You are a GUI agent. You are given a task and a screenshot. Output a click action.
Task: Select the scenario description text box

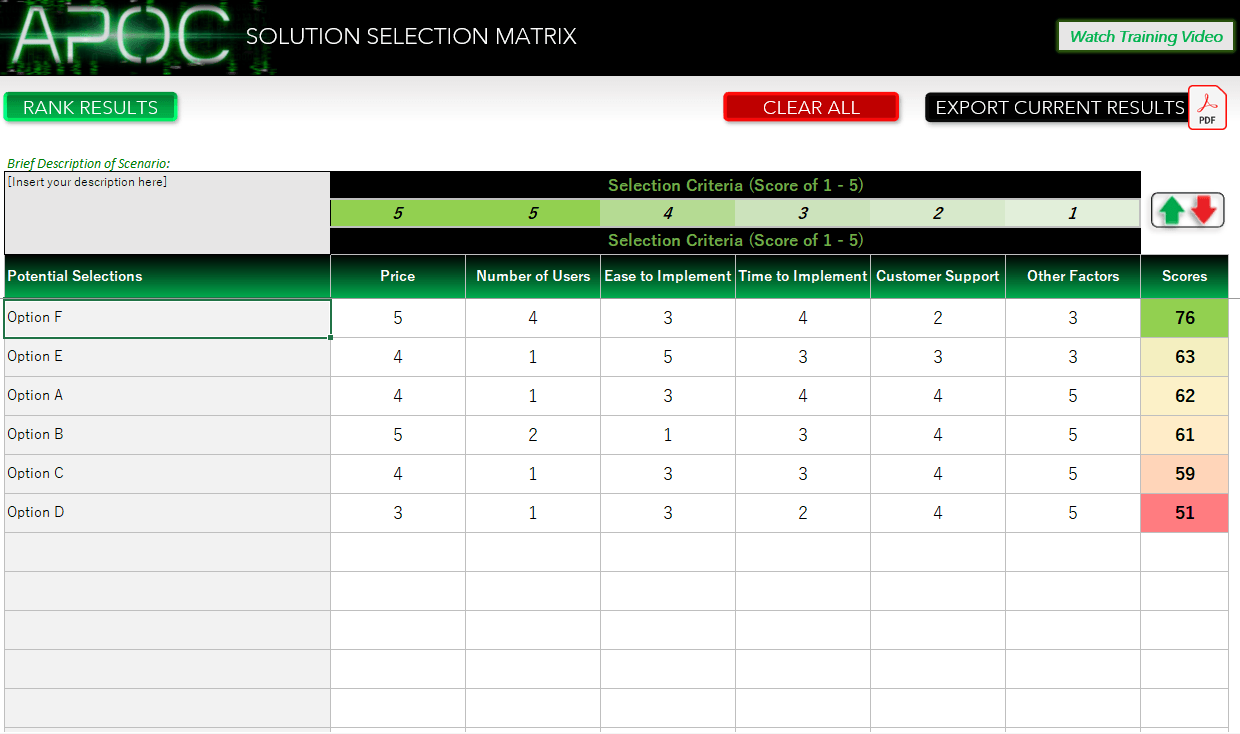pos(167,213)
